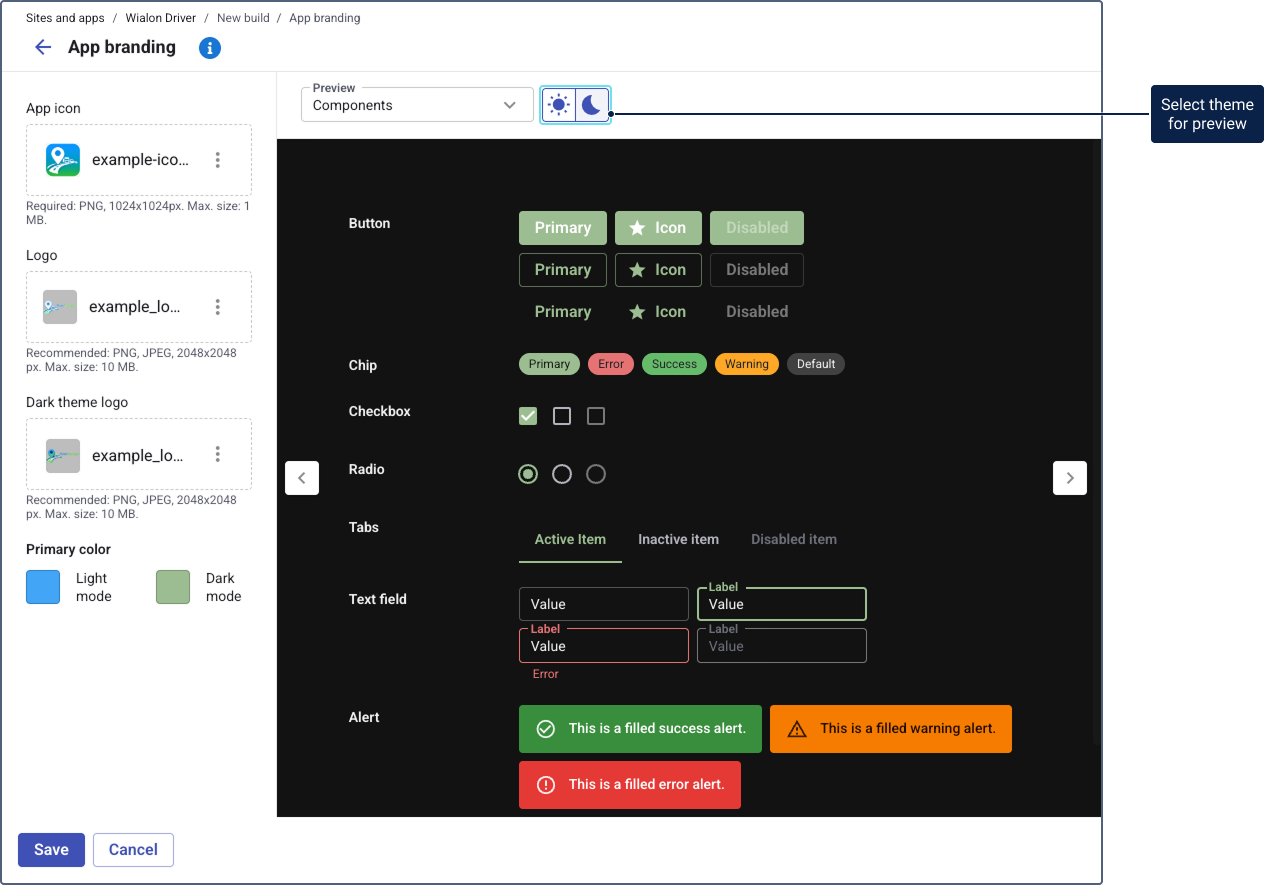This screenshot has height=885, width=1266.
Task: Go back using the arrow beside App branding
Action: pos(43,47)
